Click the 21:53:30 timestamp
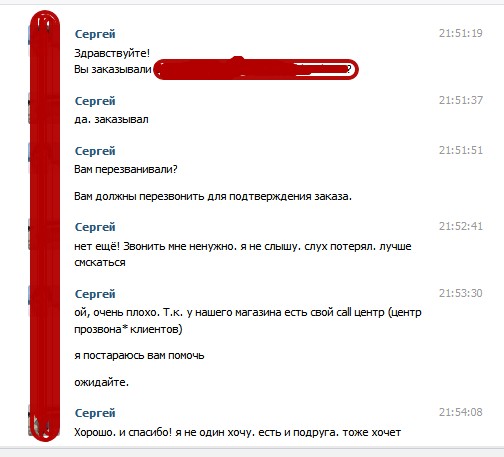The height and width of the screenshot is (457, 504). 461,293
